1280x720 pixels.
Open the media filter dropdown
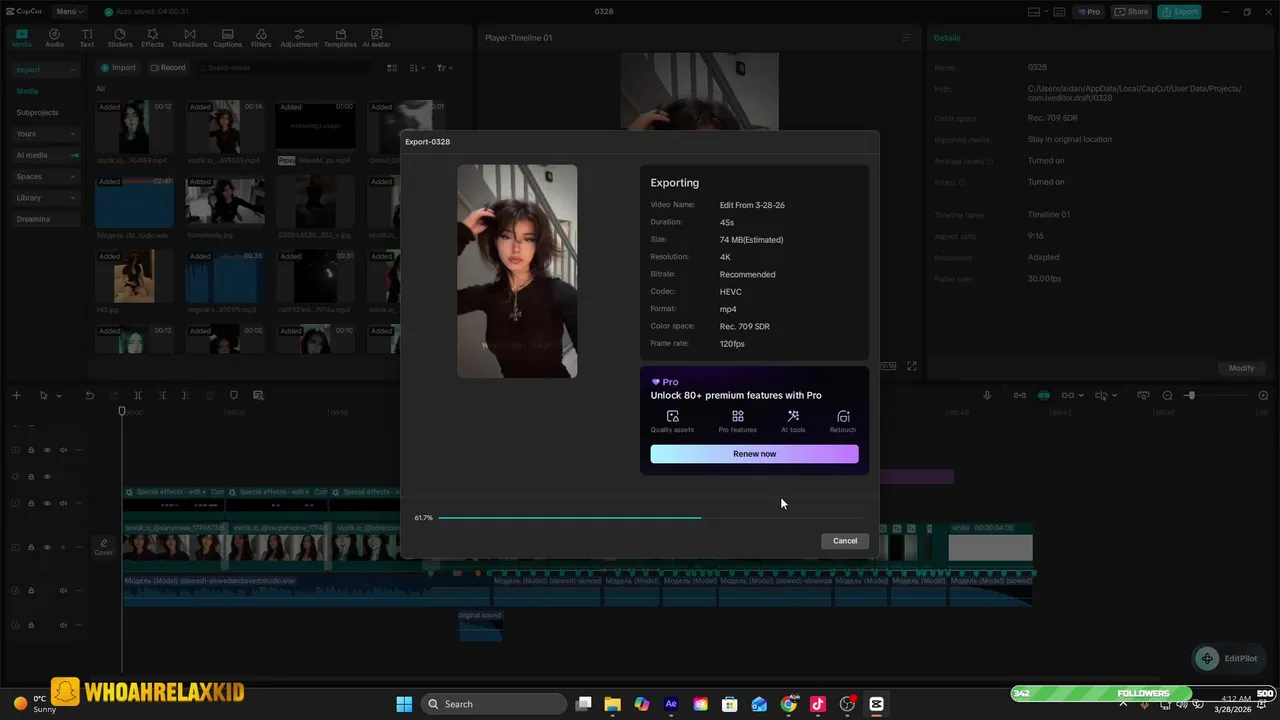tap(444, 68)
